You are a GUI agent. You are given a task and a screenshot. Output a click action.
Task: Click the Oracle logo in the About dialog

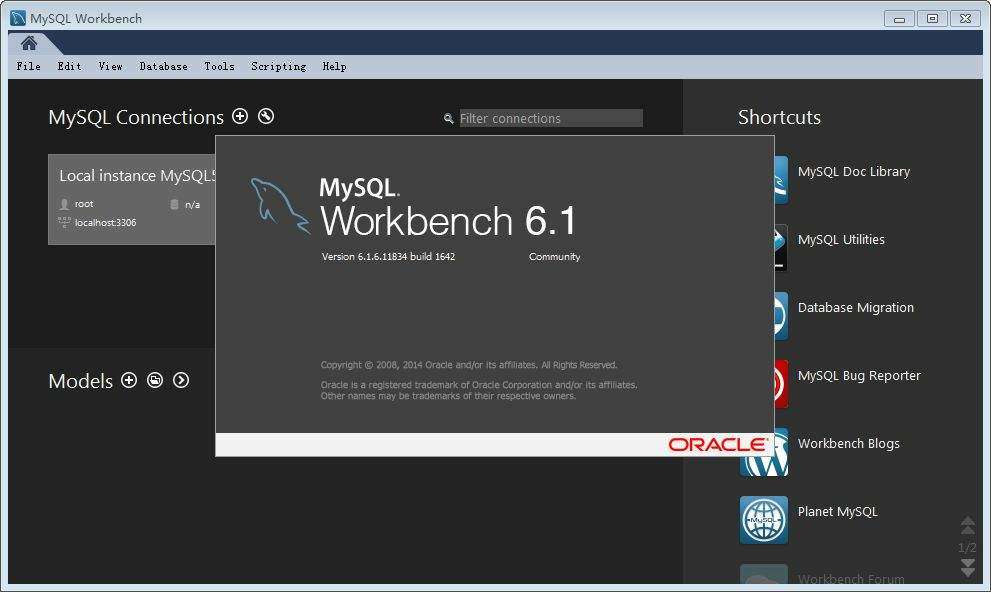(718, 445)
